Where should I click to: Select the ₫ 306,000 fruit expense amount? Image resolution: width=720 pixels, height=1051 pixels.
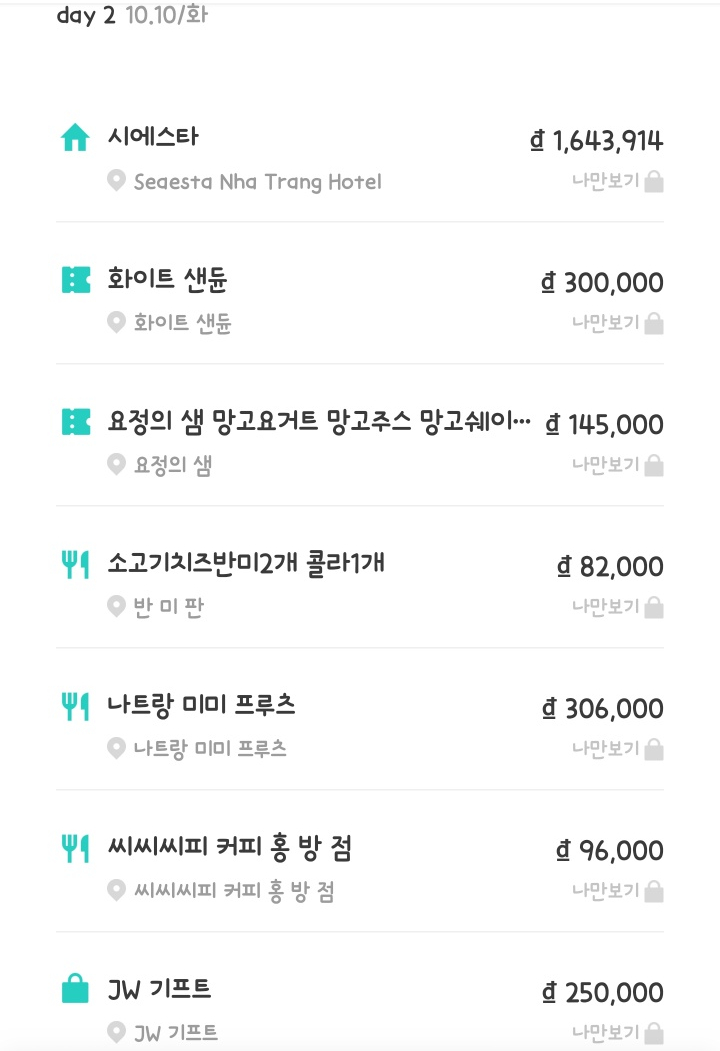click(x=603, y=709)
